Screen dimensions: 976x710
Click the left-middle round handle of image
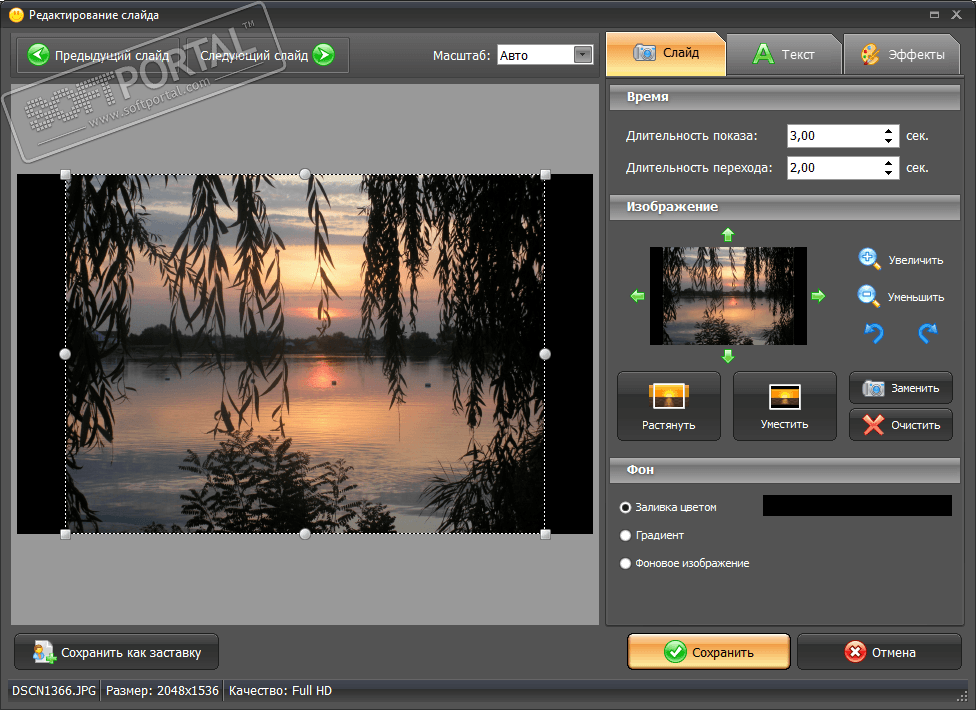coord(65,354)
